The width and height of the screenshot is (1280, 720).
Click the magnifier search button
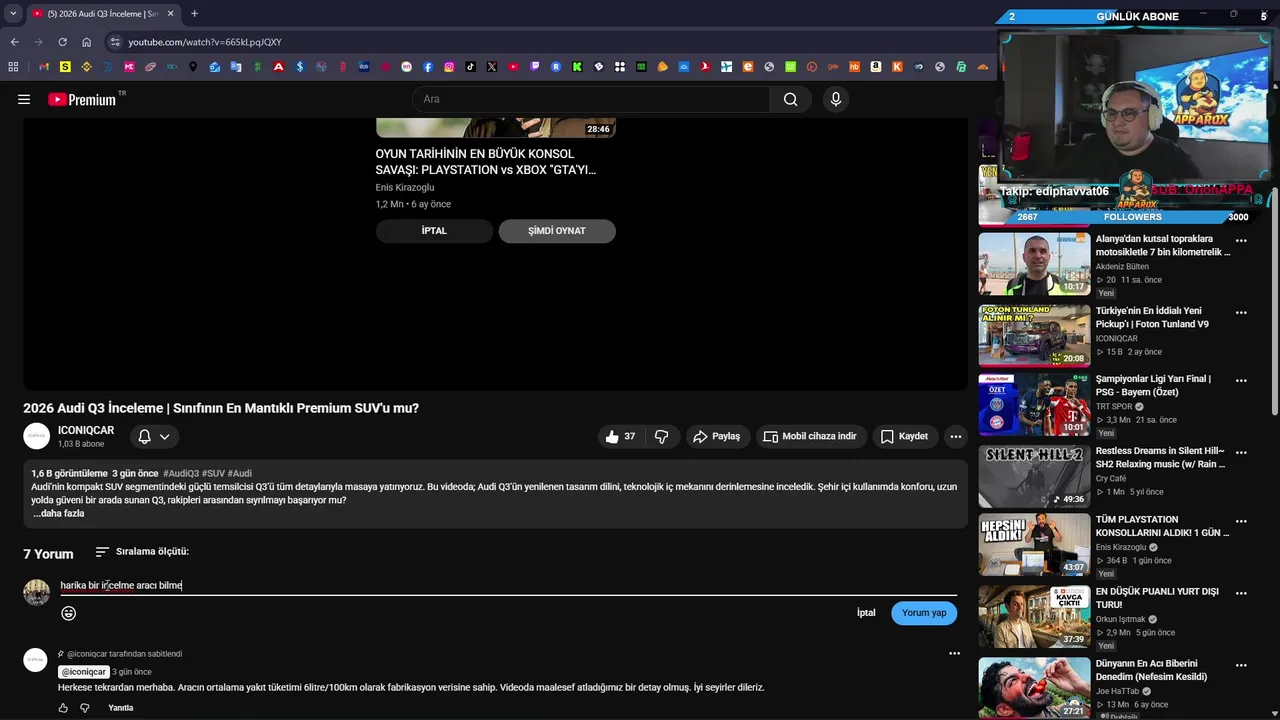coord(790,99)
